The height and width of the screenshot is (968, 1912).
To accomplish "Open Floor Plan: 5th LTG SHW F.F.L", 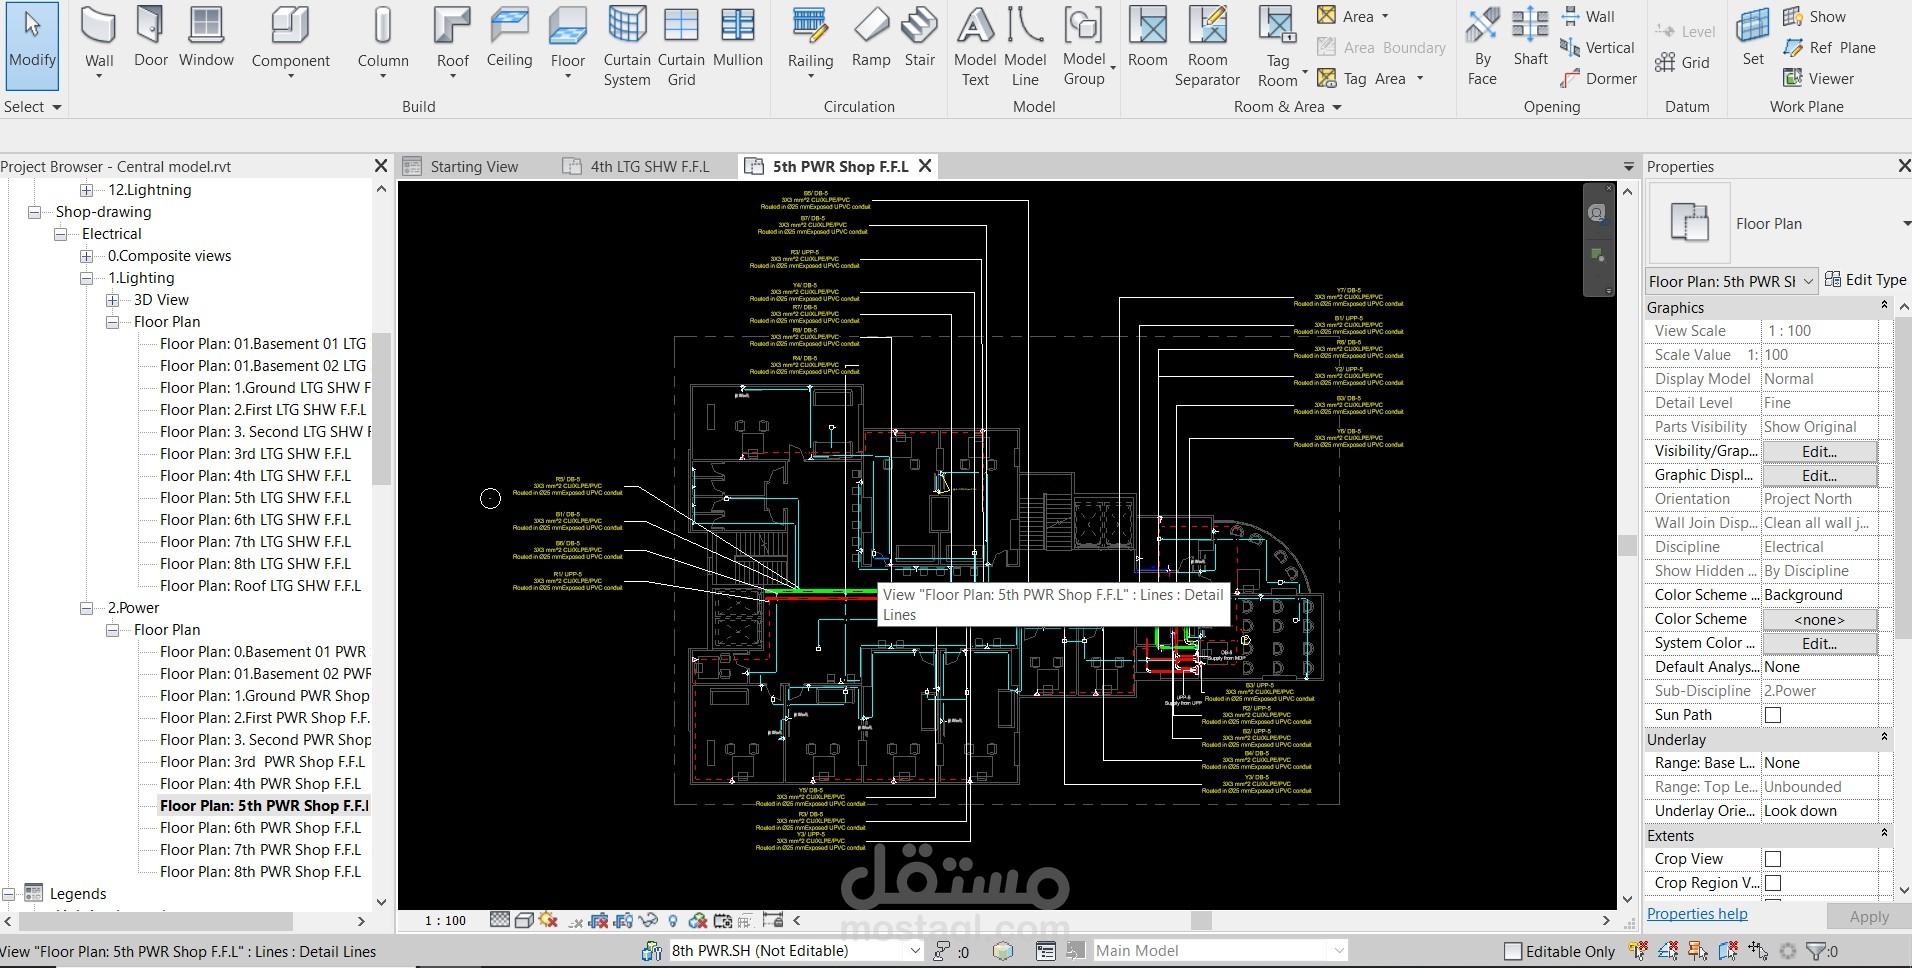I will [255, 498].
